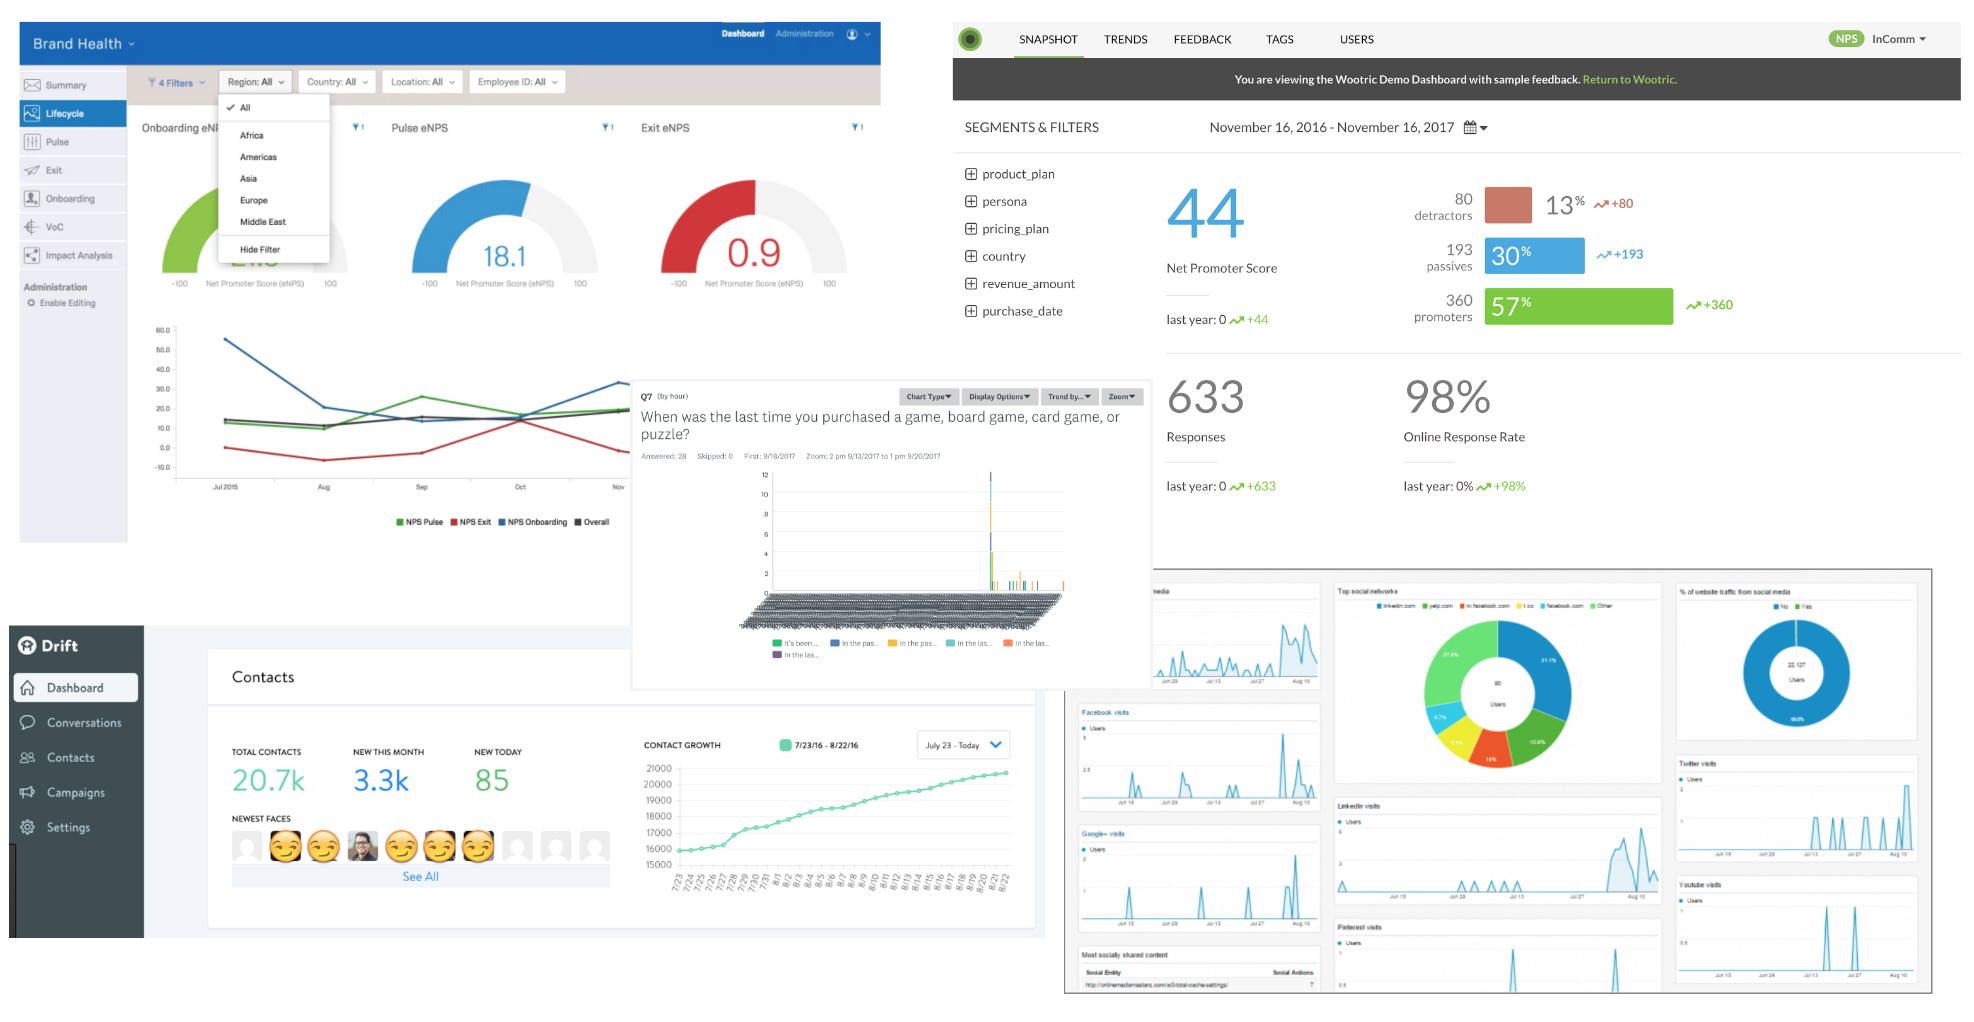Click See All under Newest Faces
The width and height of the screenshot is (1974, 1022).
click(421, 877)
